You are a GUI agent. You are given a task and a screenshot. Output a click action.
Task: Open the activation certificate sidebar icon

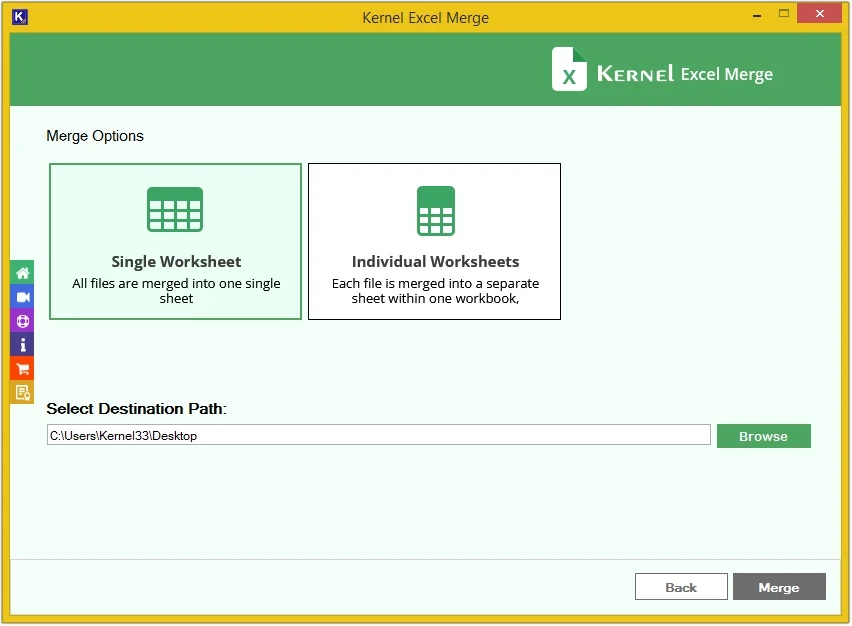pos(22,392)
